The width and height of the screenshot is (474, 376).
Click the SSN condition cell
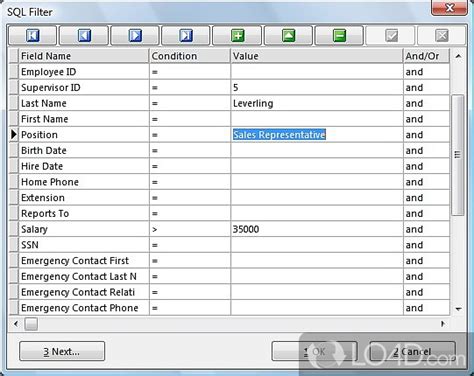coord(190,245)
